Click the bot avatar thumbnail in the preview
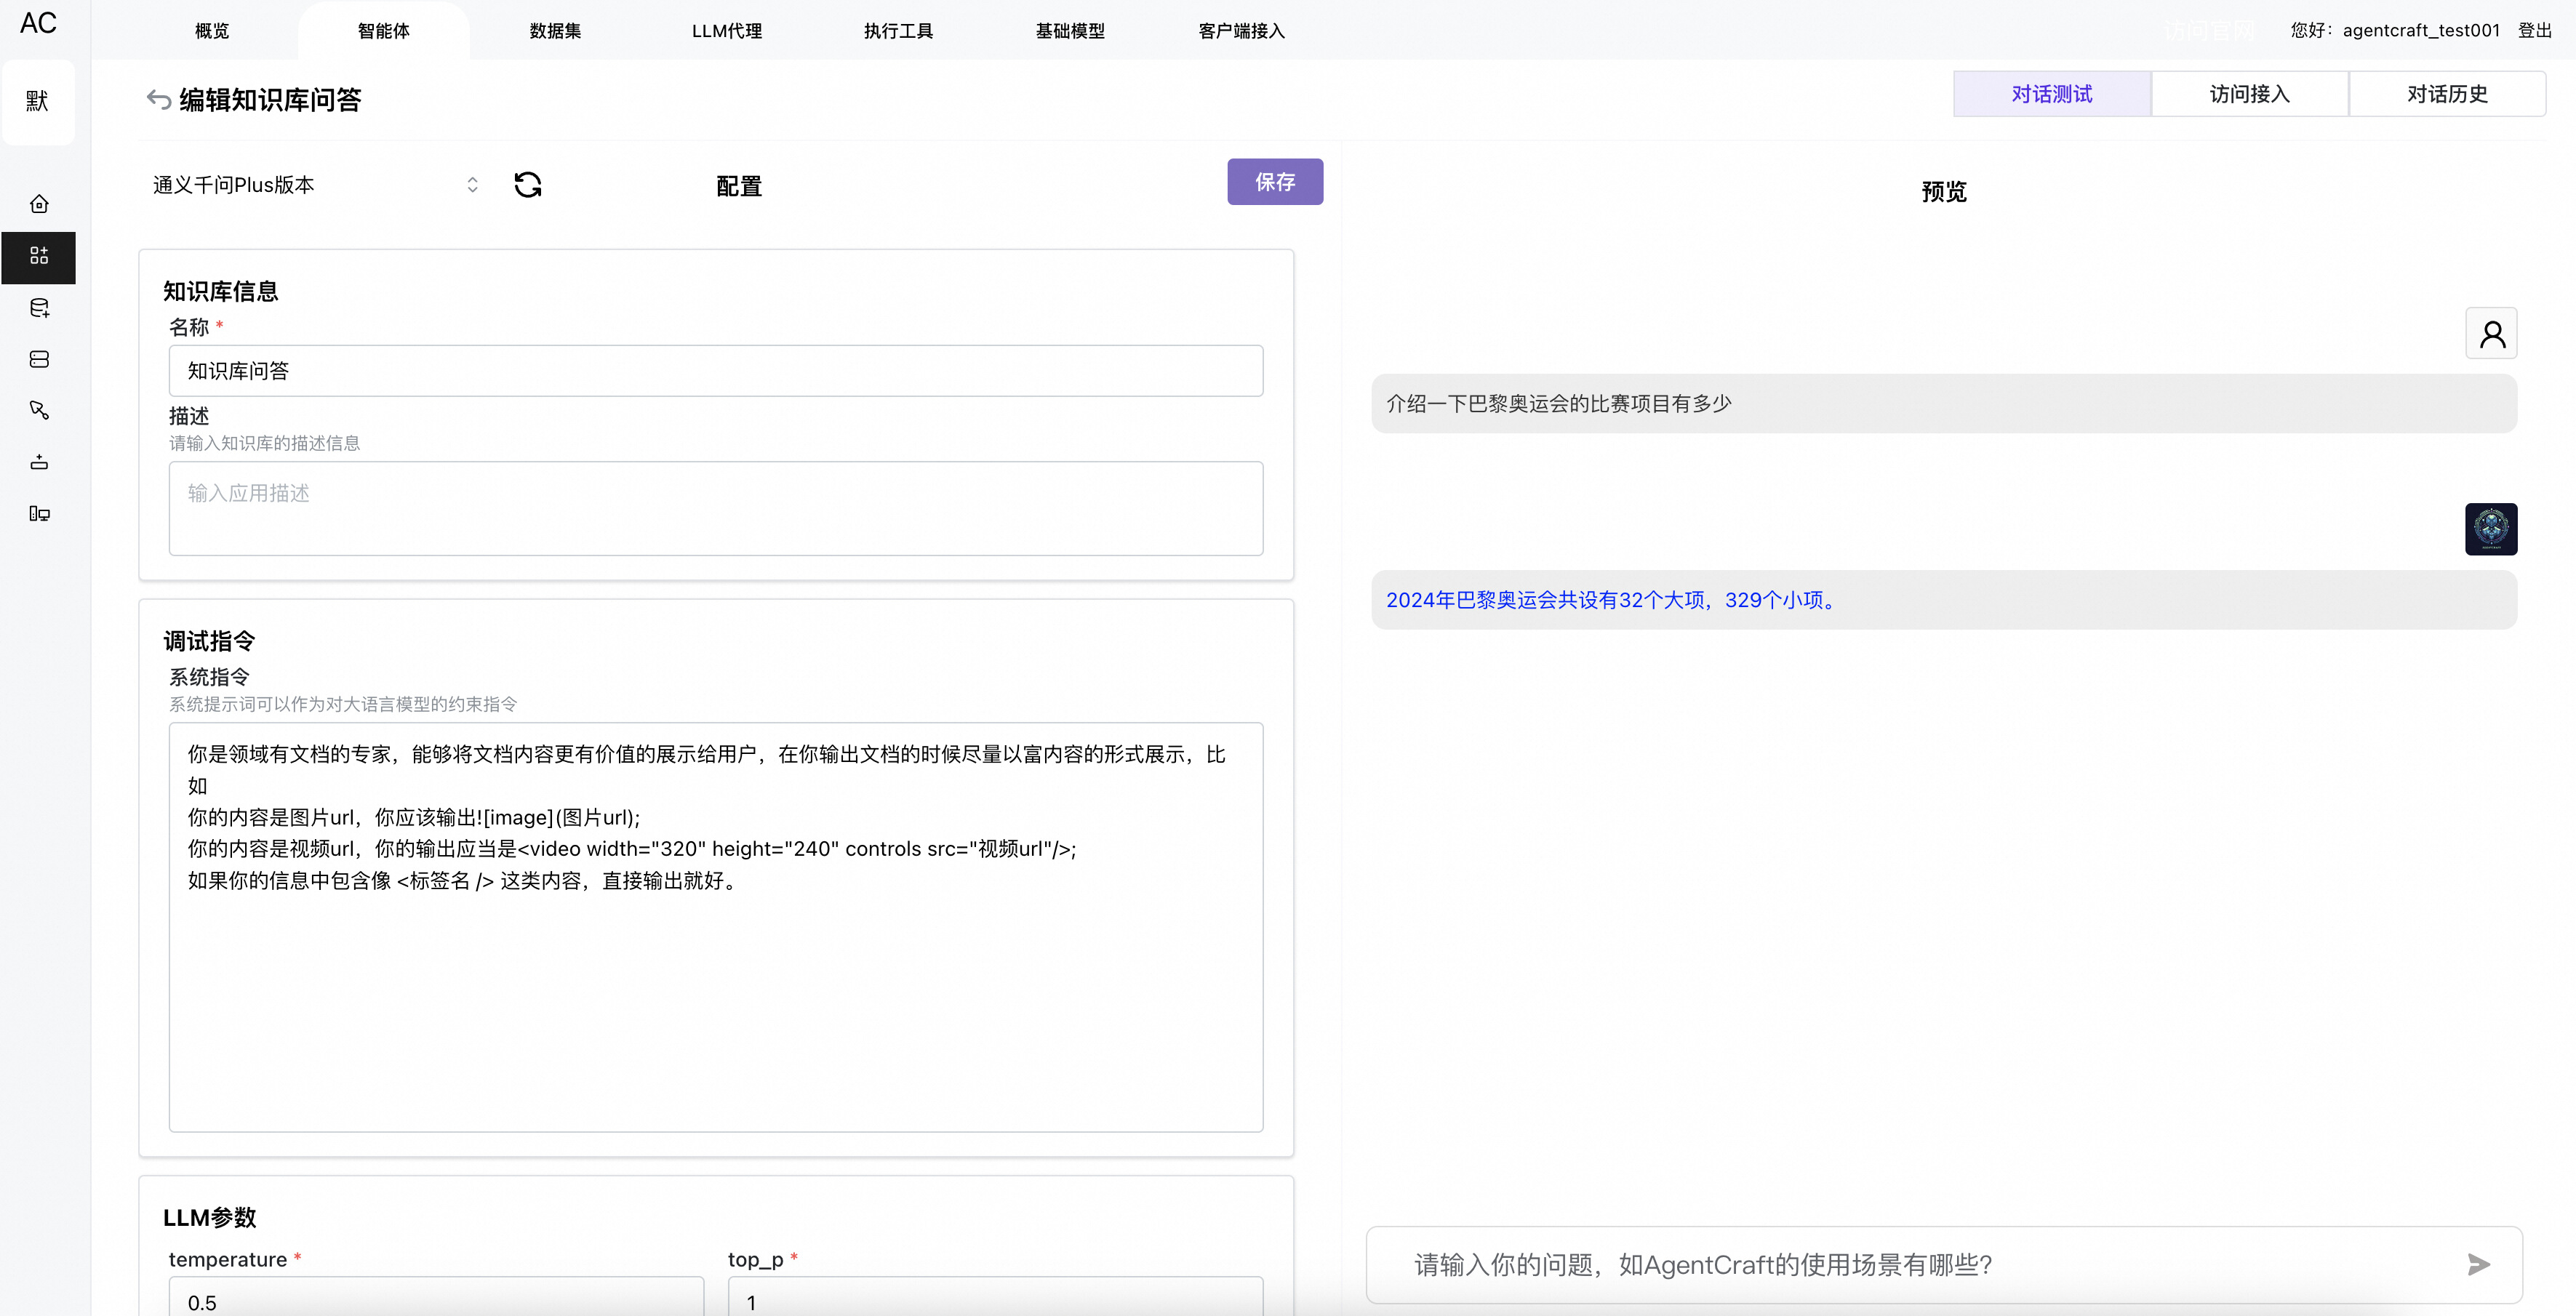Screen dimensions: 2576x1316 click(x=2490, y=528)
